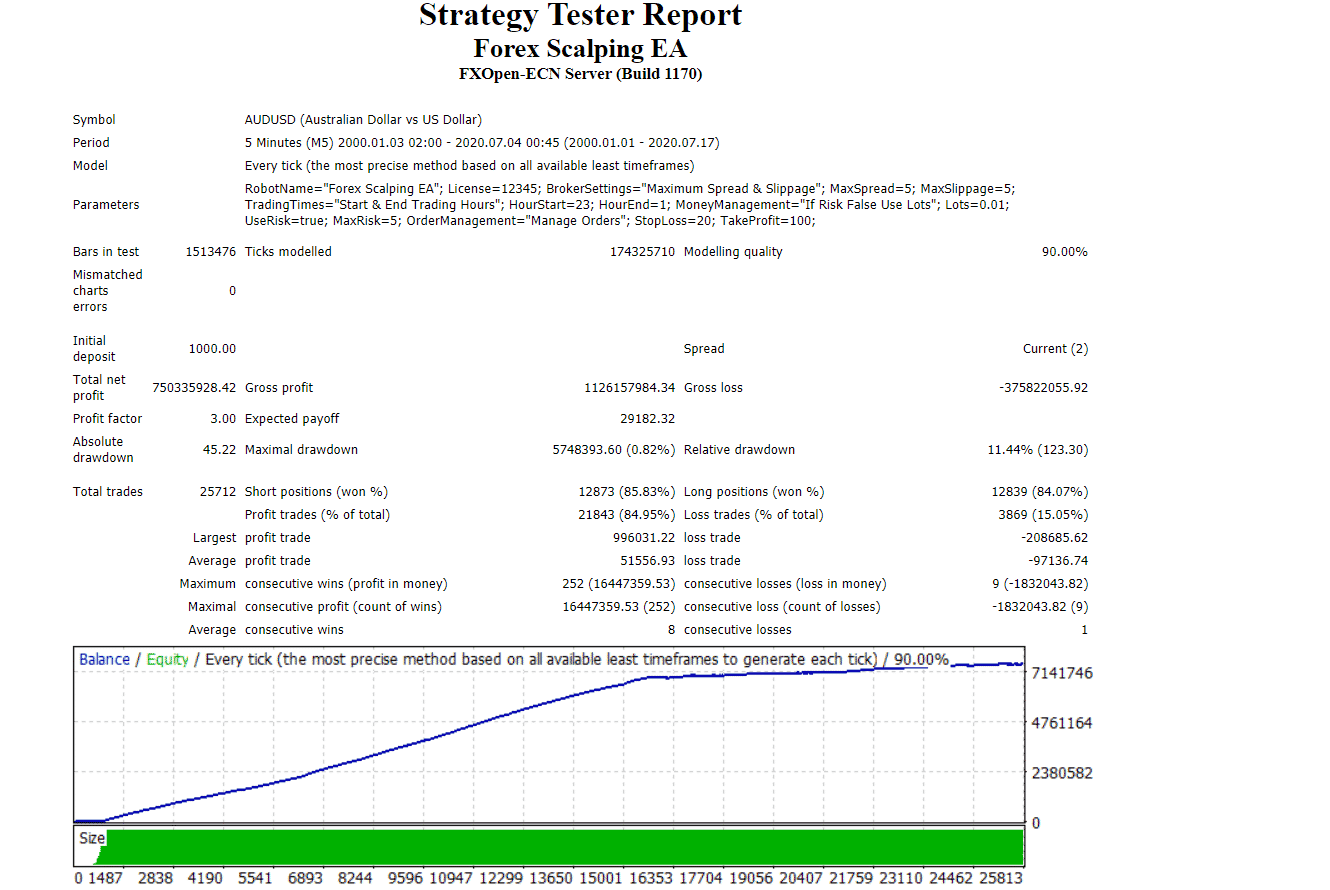Click Average loss trade value -97136.74
Image resolution: width=1330 pixels, height=890 pixels.
(x=1058, y=561)
